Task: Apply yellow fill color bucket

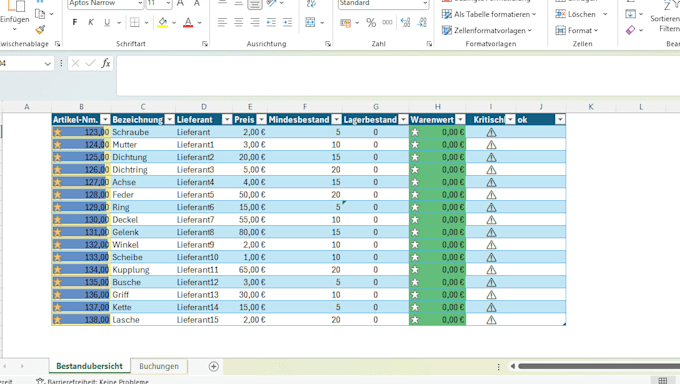Action: [x=163, y=22]
